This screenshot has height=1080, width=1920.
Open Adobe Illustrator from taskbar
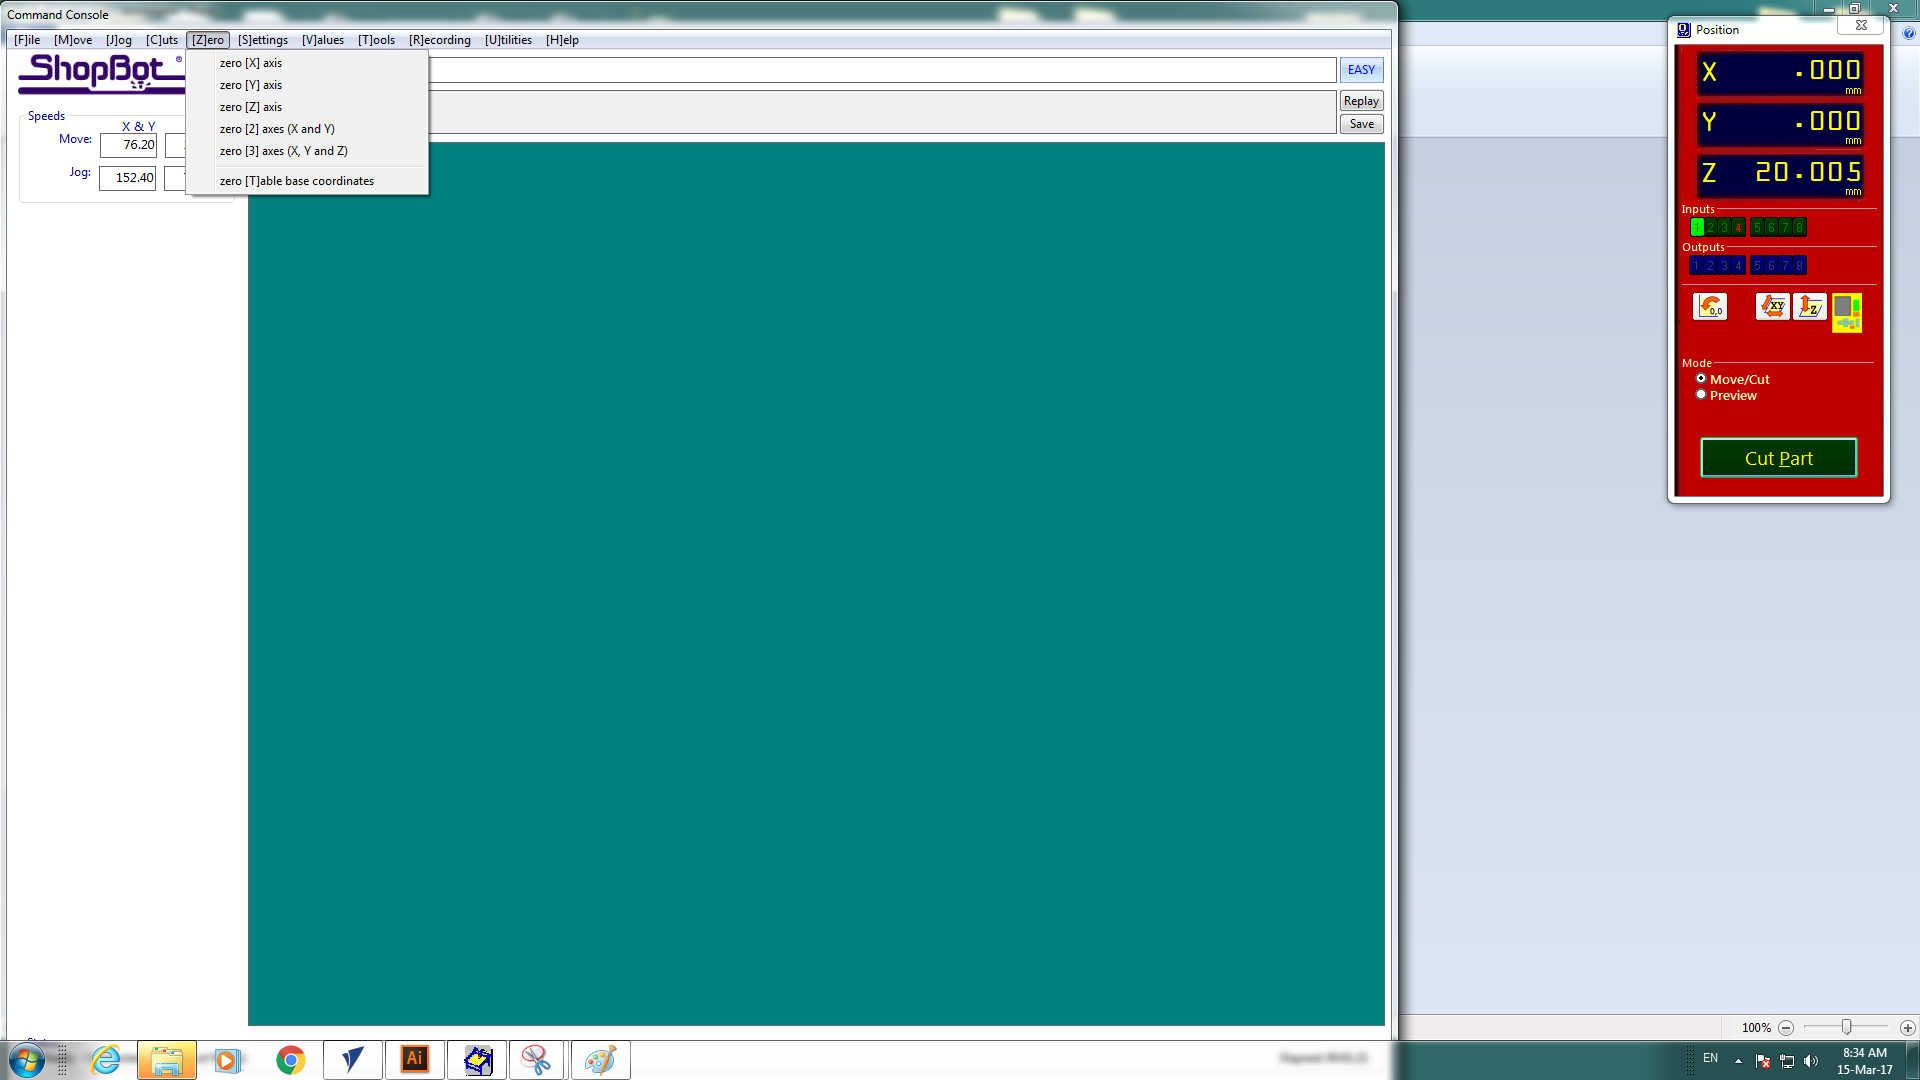click(415, 1059)
